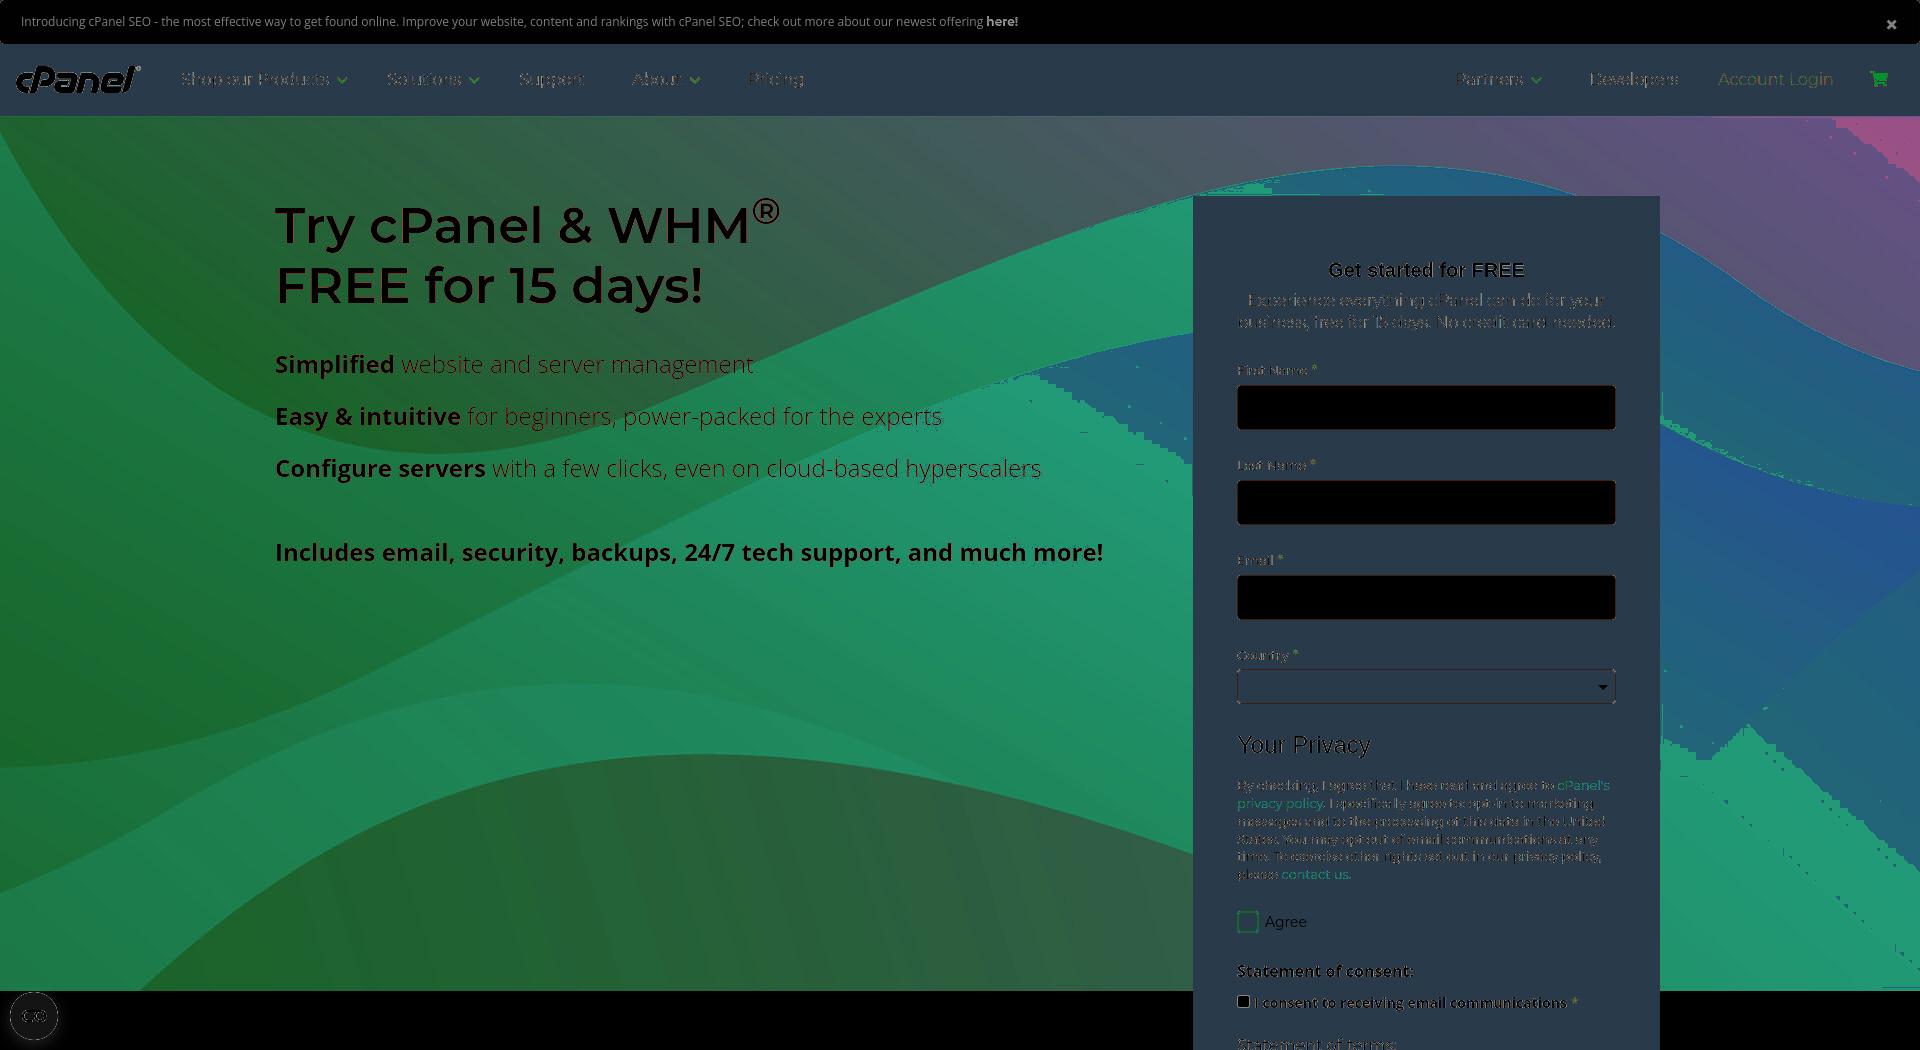Go to the Pricing page

tap(776, 79)
